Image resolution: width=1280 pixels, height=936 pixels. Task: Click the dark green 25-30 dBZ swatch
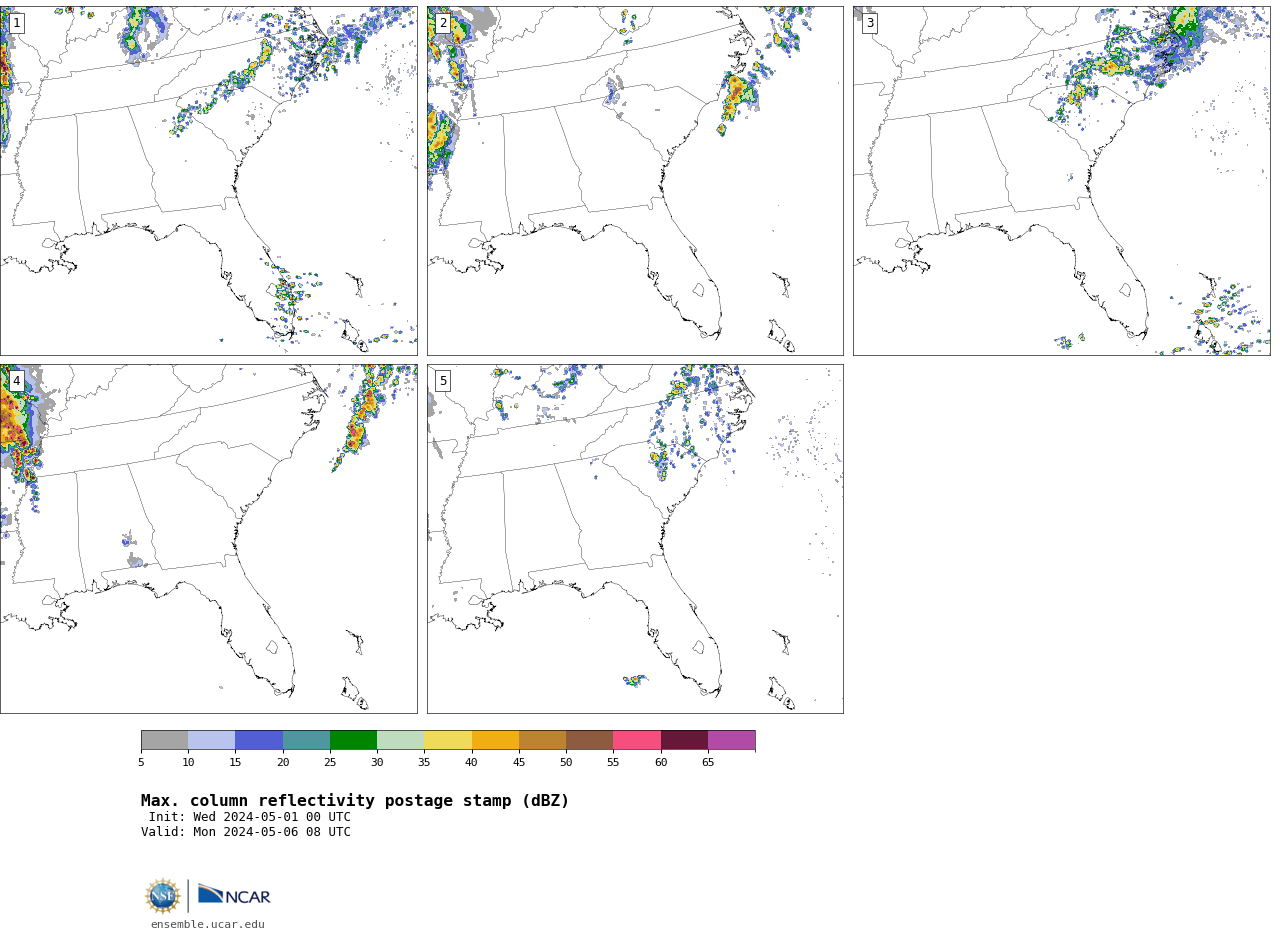click(353, 740)
